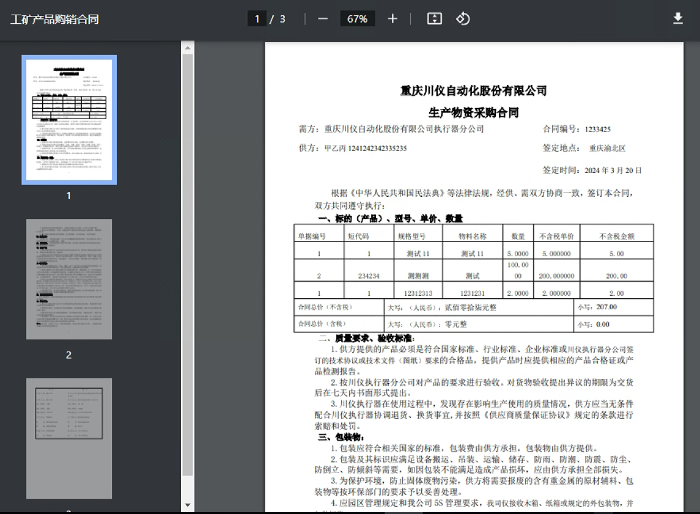Click the company heading 重庆川仪自动化股份有限公司
This screenshot has width=700, height=514.
(473, 91)
